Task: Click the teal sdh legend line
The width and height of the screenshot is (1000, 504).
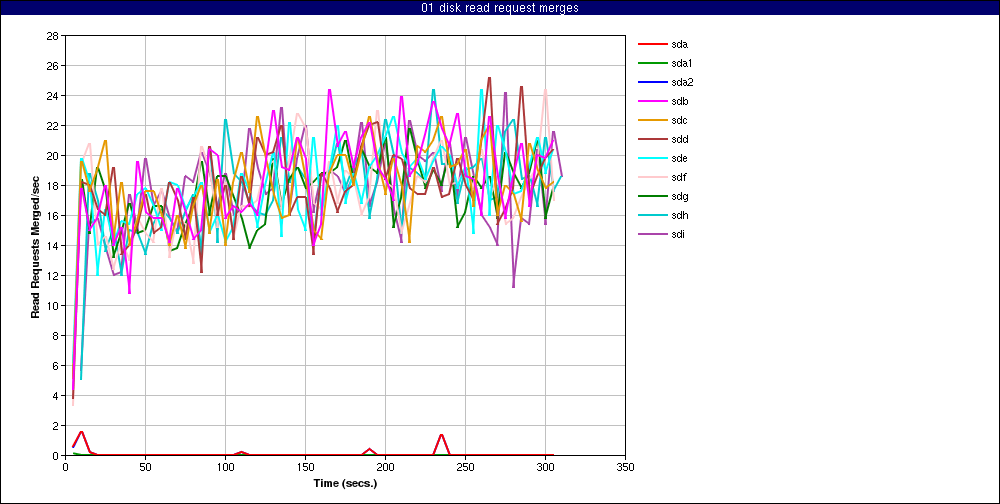Action: point(651,216)
